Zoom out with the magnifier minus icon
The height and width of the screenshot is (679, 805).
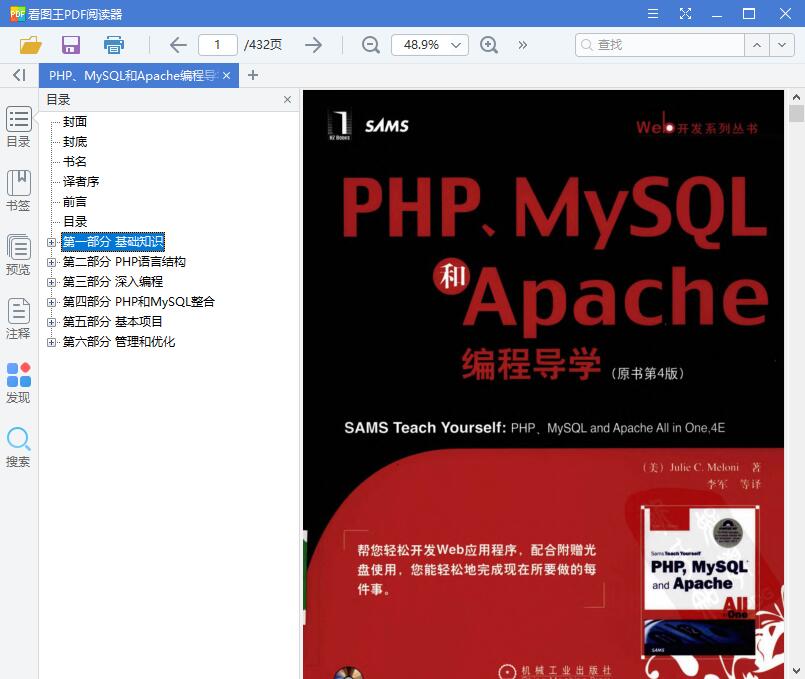click(369, 45)
